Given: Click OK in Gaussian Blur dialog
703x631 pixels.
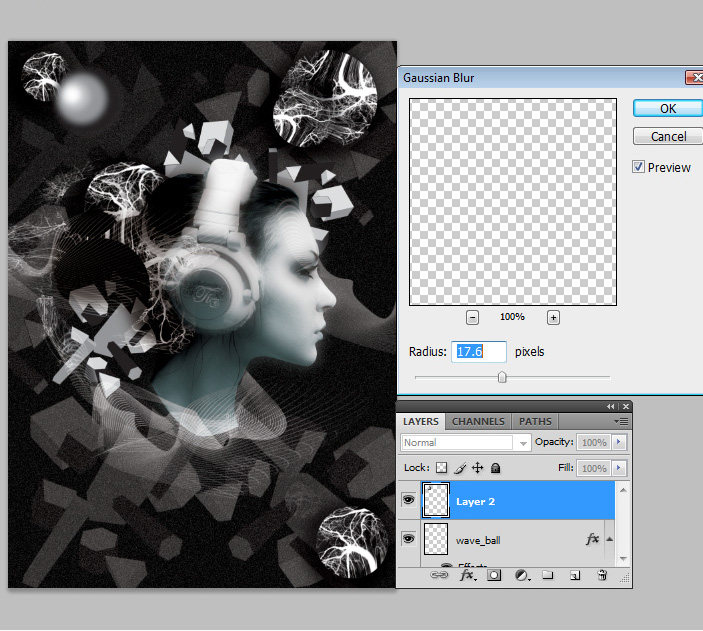Looking at the screenshot, I should pos(667,109).
